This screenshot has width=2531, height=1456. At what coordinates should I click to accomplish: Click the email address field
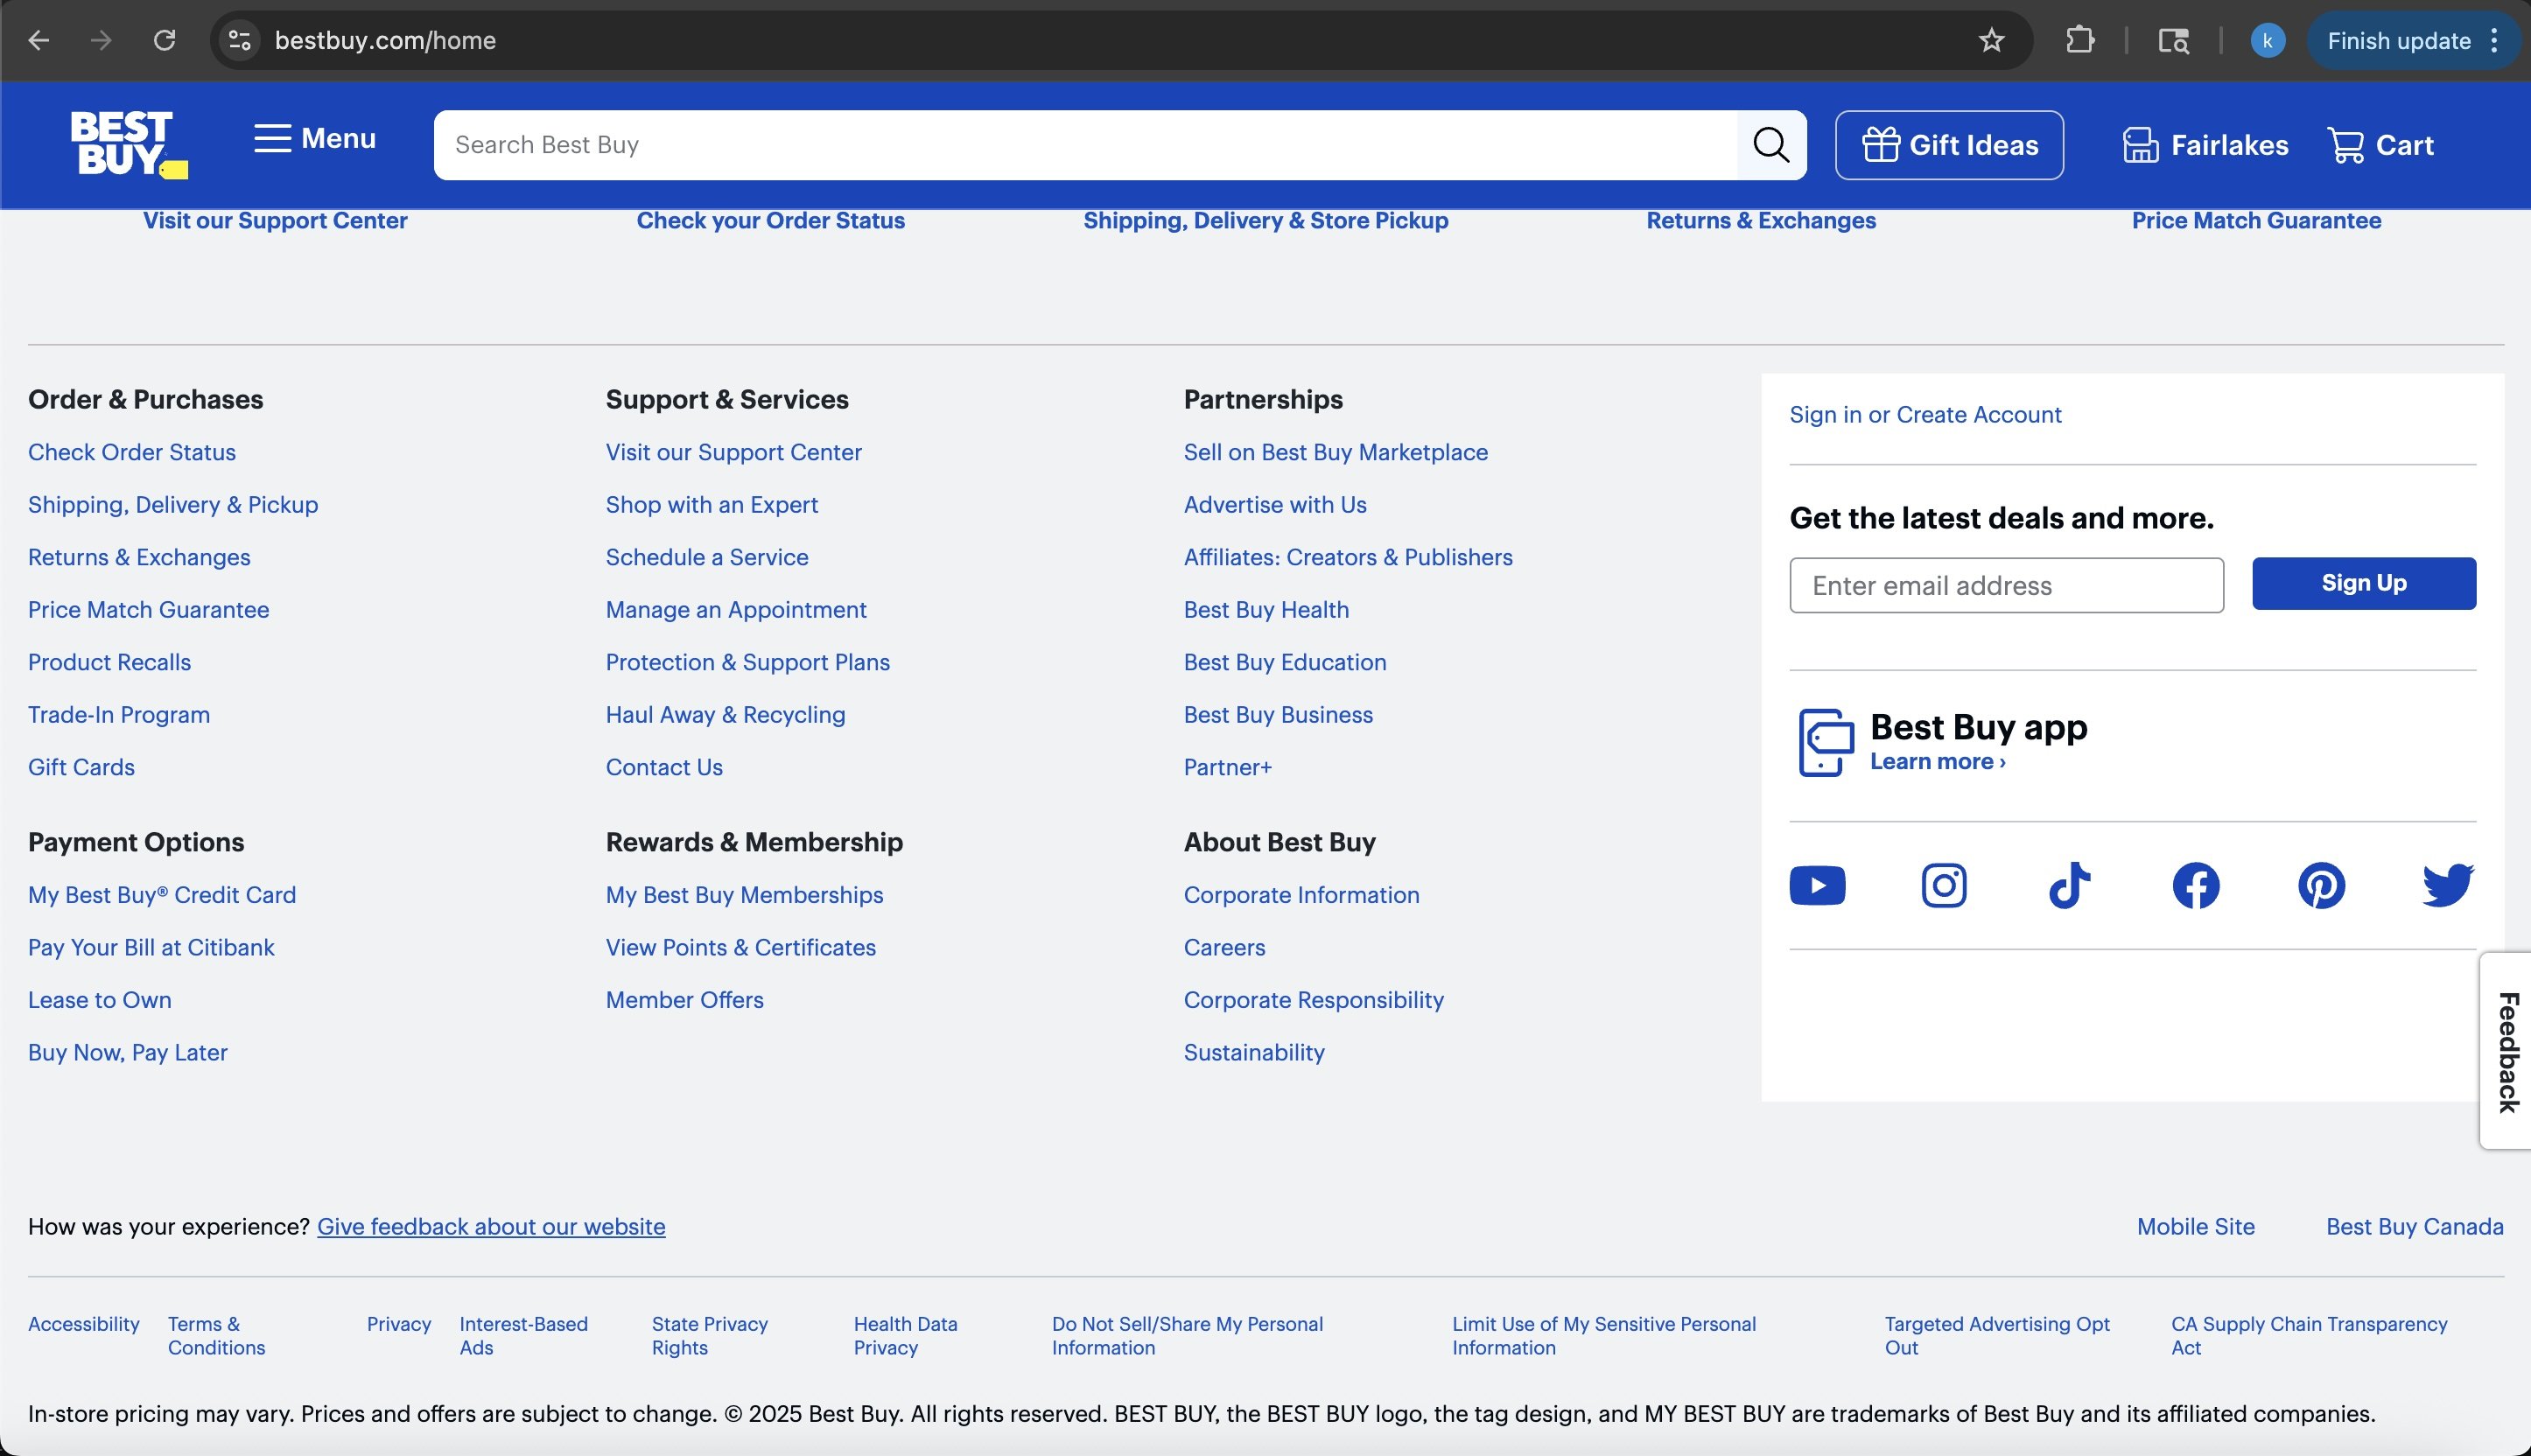tap(2005, 585)
